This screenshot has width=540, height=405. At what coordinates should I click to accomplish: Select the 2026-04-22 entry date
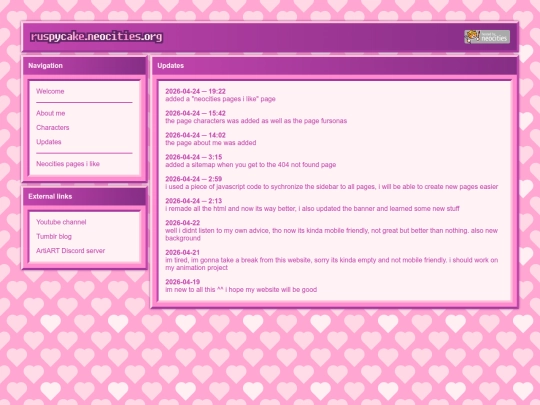tap(183, 223)
